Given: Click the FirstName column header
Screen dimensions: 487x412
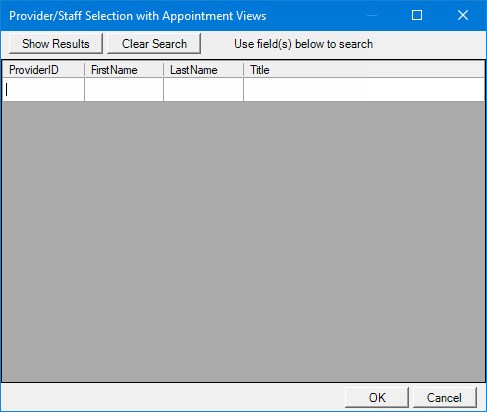Looking at the screenshot, I should click(x=124, y=70).
